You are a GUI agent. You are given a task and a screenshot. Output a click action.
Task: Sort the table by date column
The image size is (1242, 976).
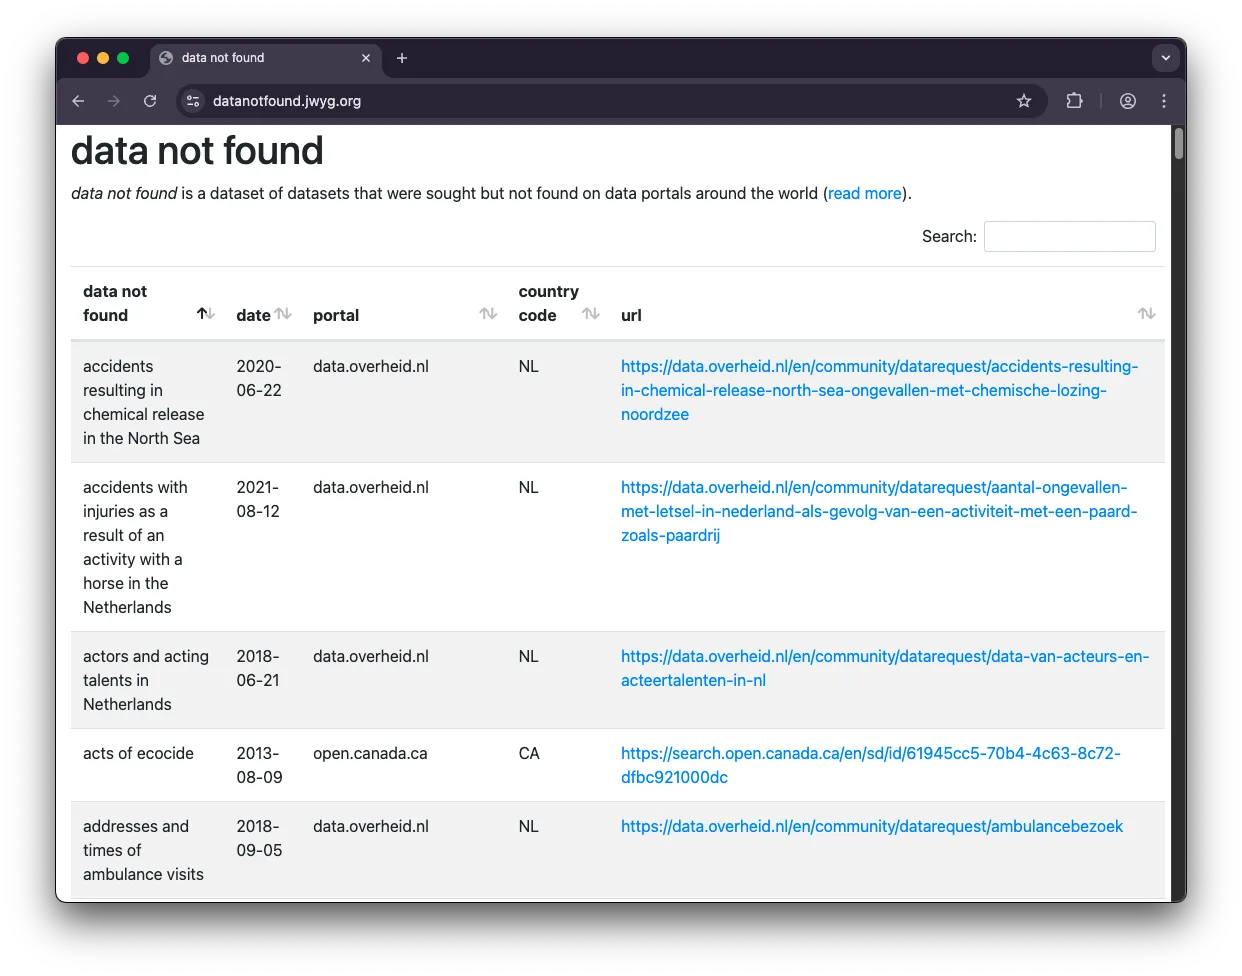(x=283, y=314)
